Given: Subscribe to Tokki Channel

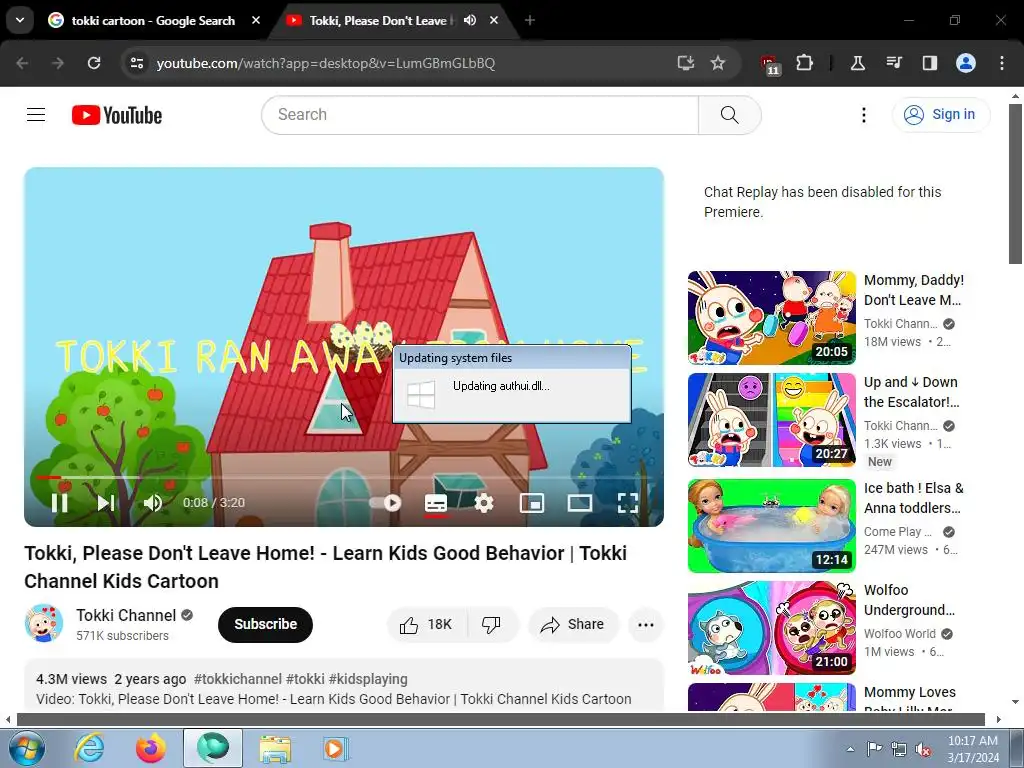Looking at the screenshot, I should coord(265,624).
